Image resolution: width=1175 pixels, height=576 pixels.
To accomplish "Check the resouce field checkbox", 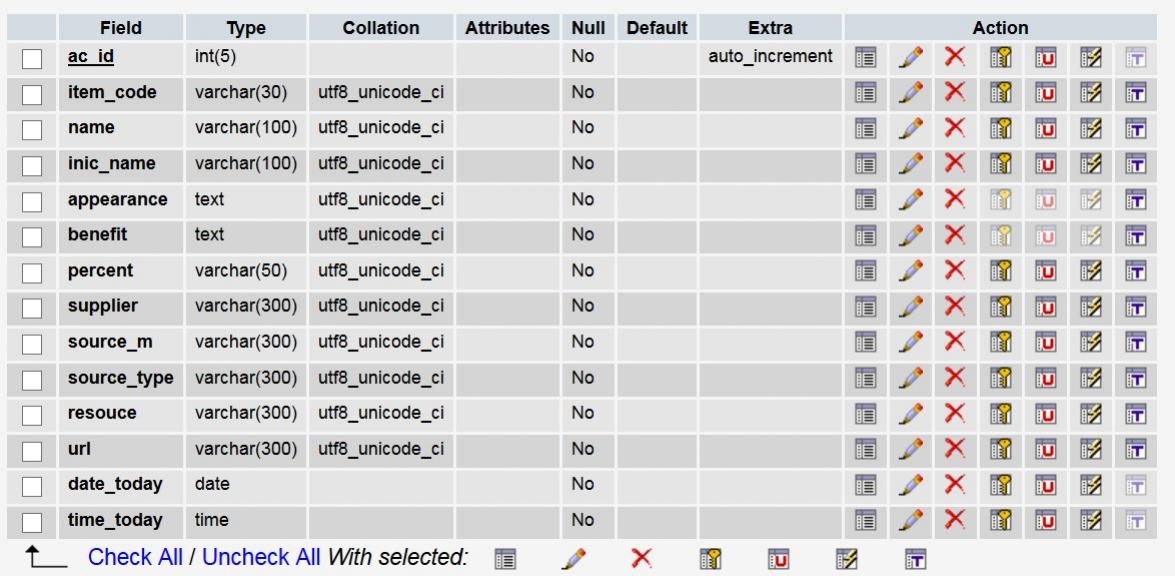I will click(x=34, y=414).
